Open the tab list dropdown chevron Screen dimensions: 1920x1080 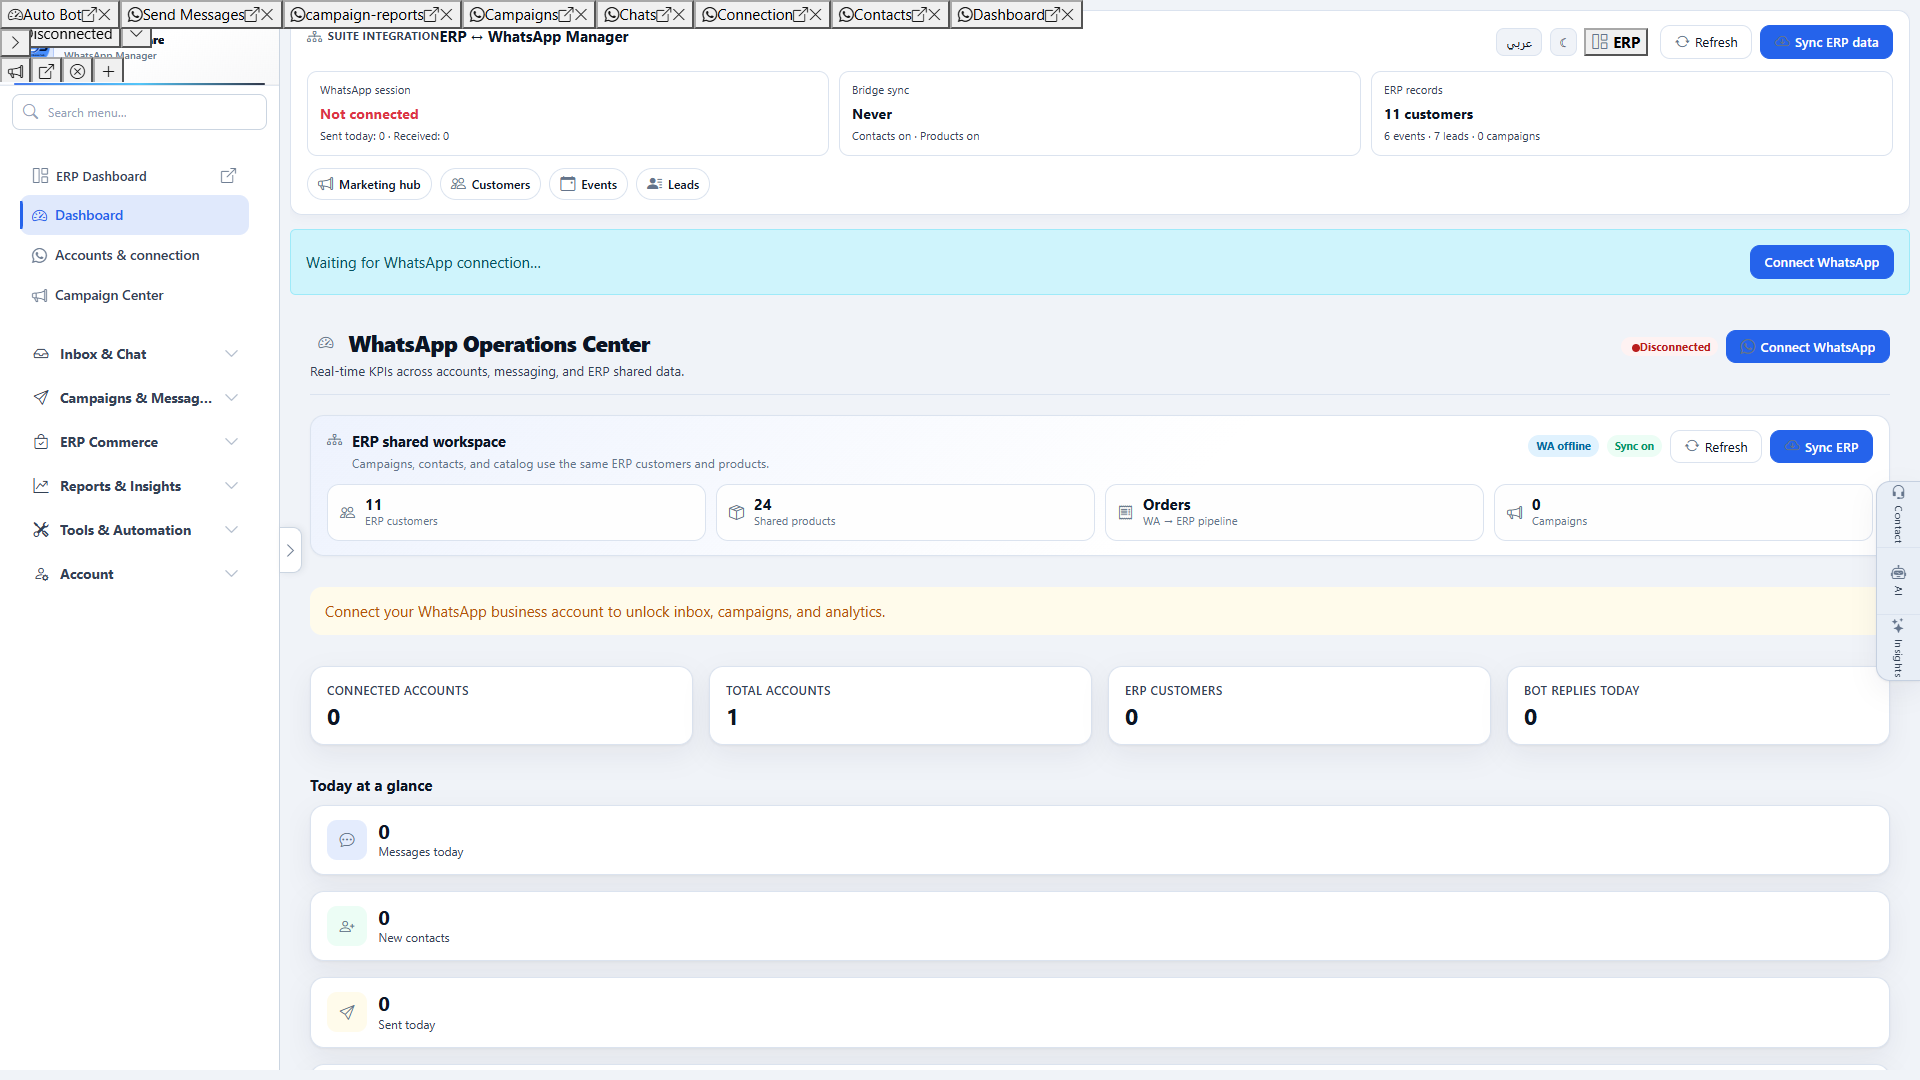point(136,35)
